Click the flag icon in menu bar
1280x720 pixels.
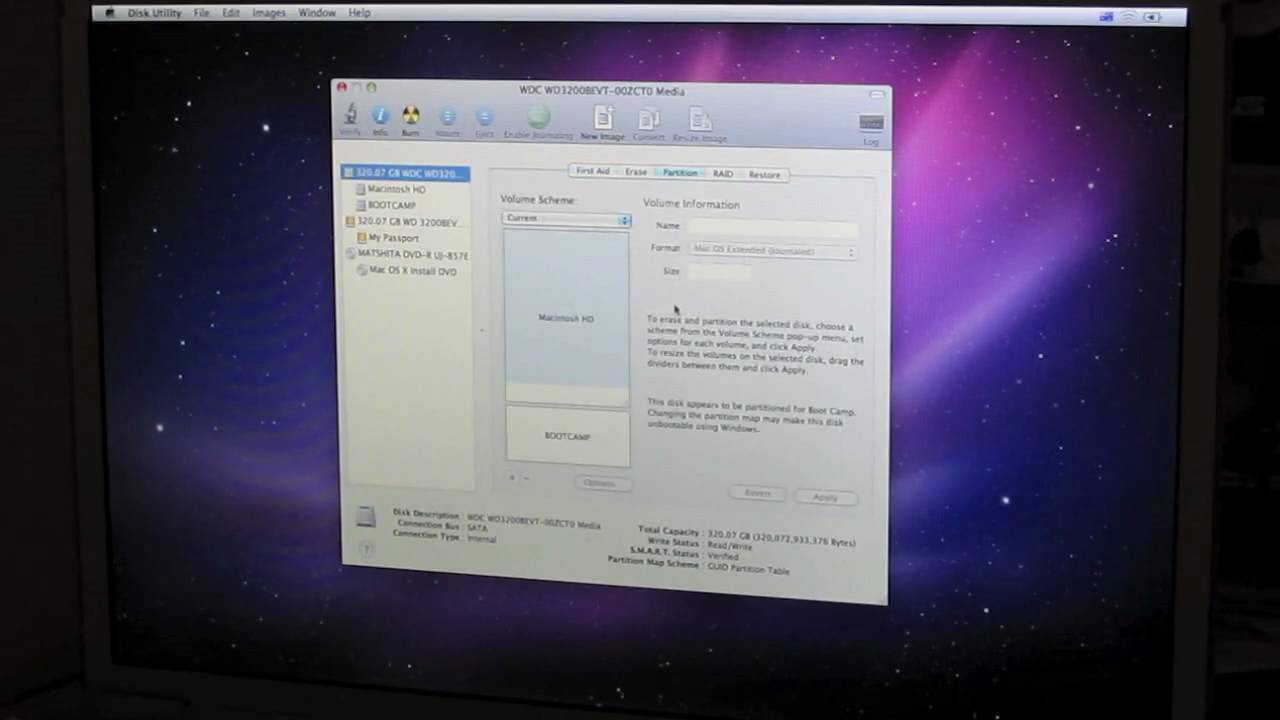click(x=1106, y=16)
